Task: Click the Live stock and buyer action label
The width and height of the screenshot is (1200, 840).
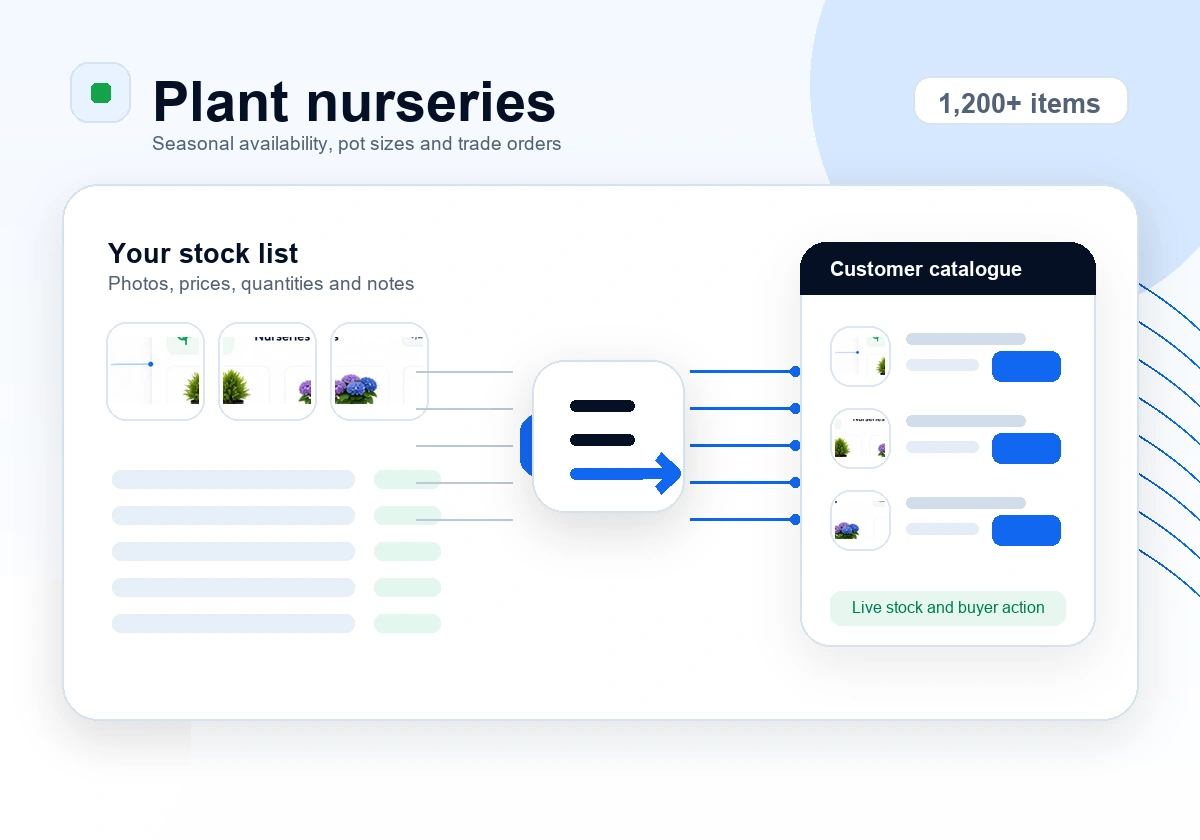Action: [948, 608]
